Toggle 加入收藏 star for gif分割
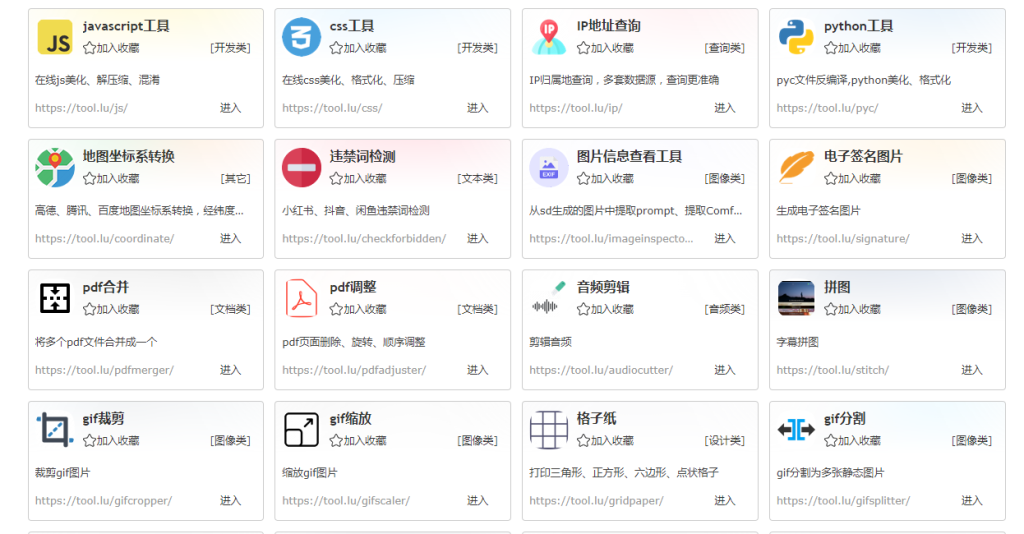 [831, 441]
